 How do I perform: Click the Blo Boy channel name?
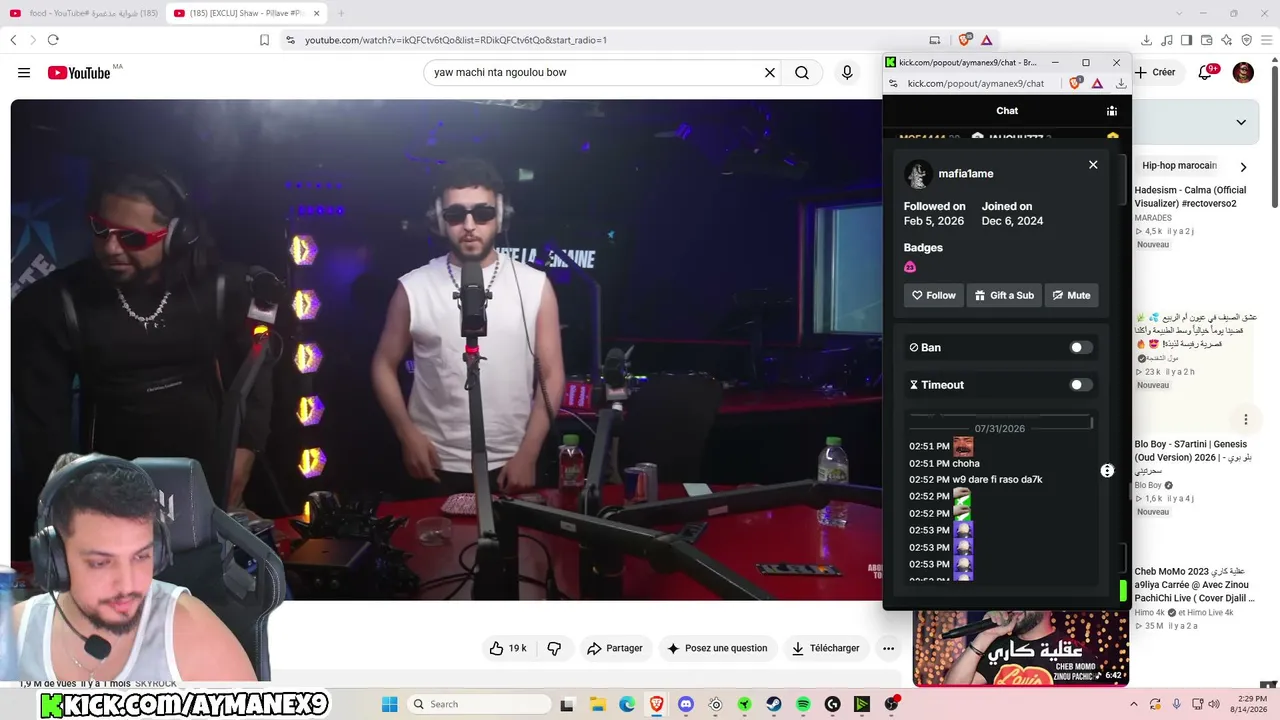[x=1148, y=485]
